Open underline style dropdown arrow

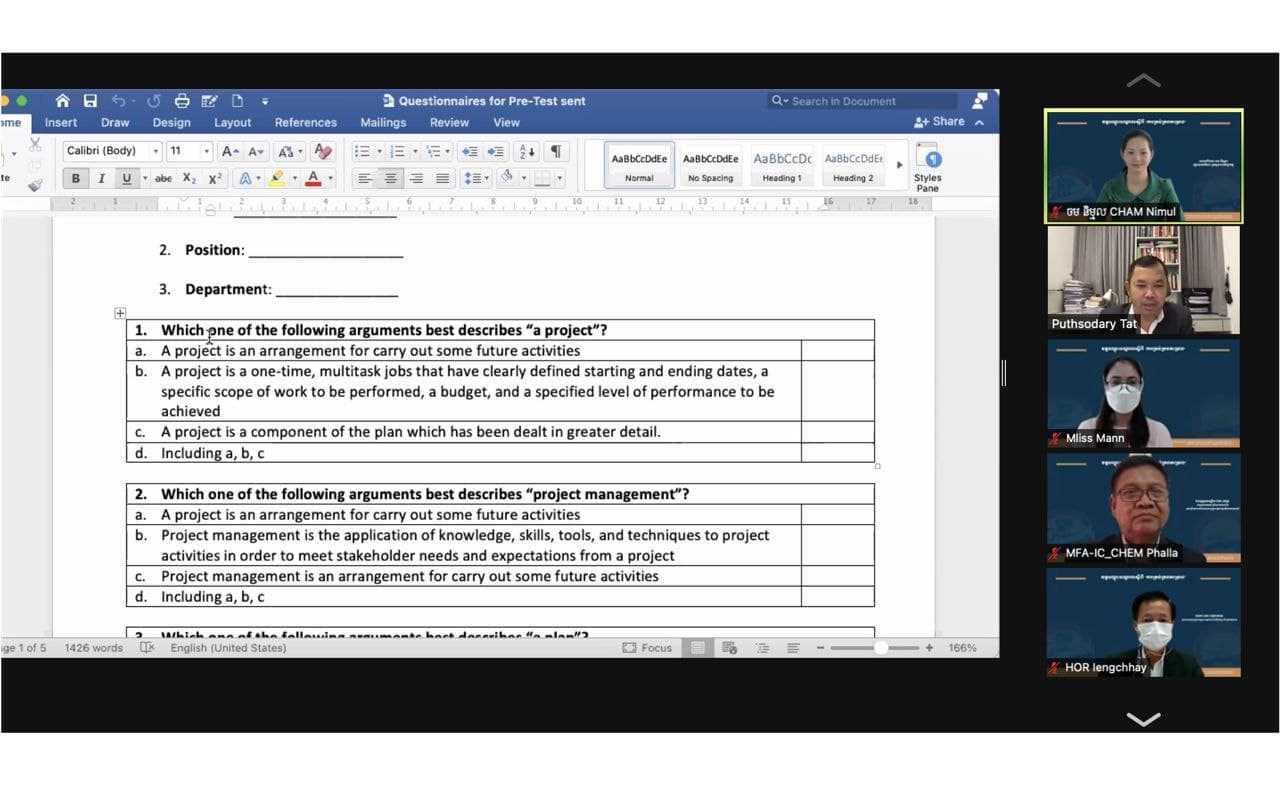(145, 179)
